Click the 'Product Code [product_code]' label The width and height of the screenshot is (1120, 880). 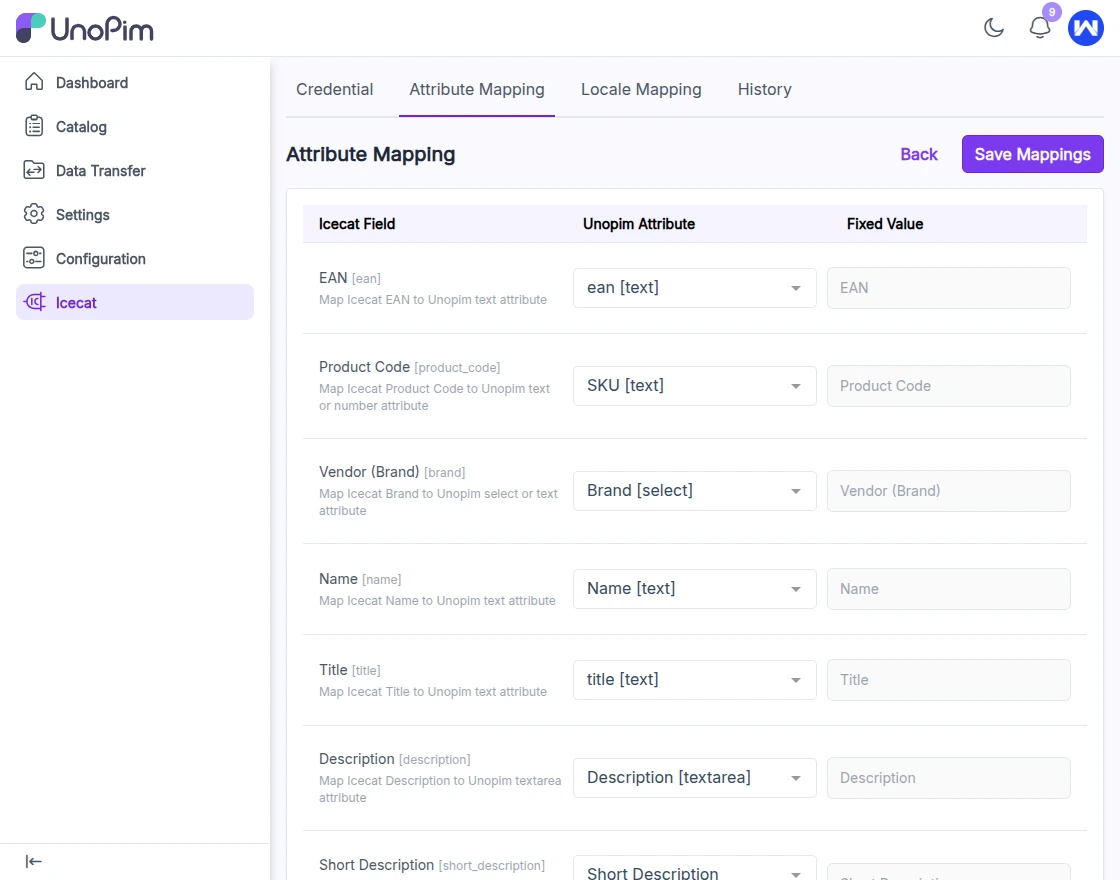click(x=409, y=367)
